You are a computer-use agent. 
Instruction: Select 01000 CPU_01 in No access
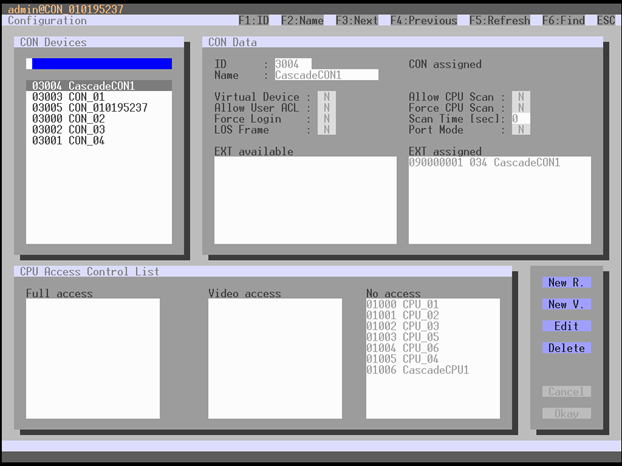coord(433,304)
